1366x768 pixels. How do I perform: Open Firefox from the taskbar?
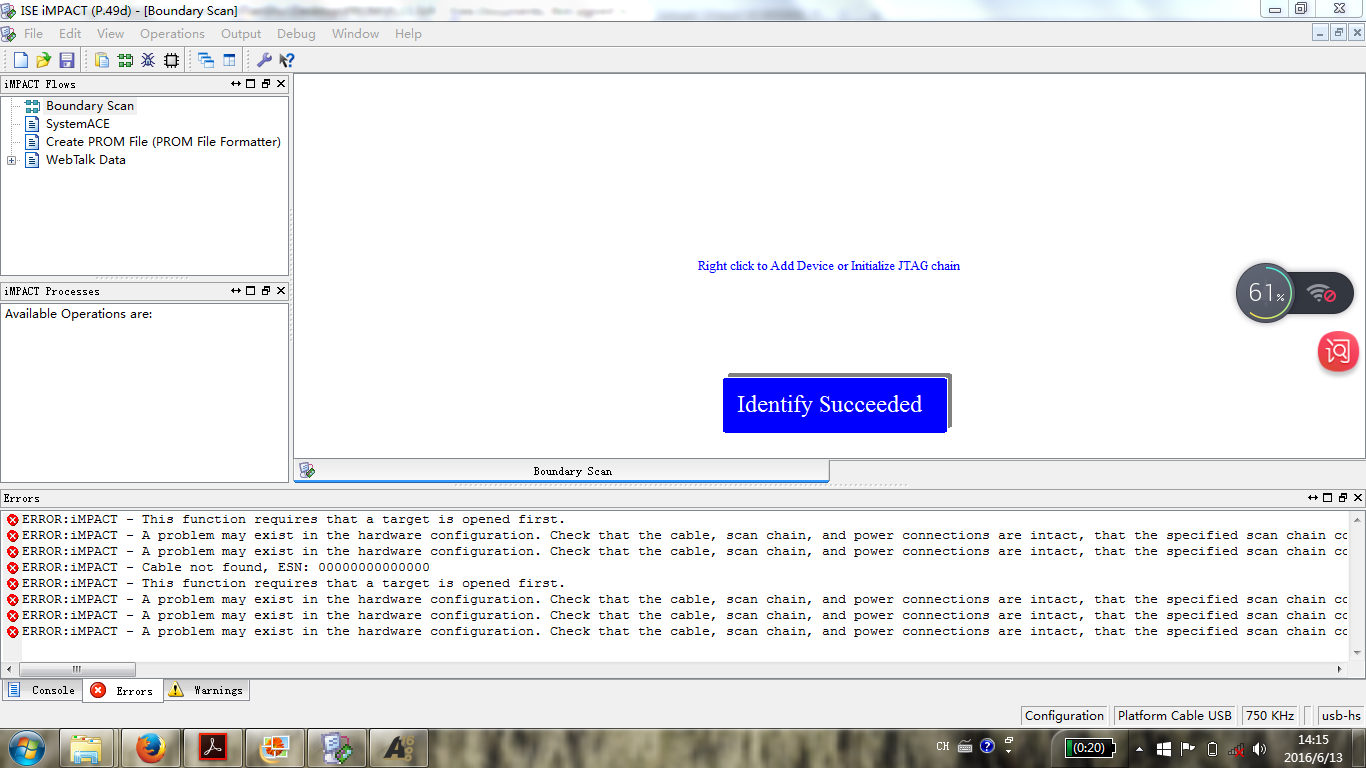[x=150, y=748]
